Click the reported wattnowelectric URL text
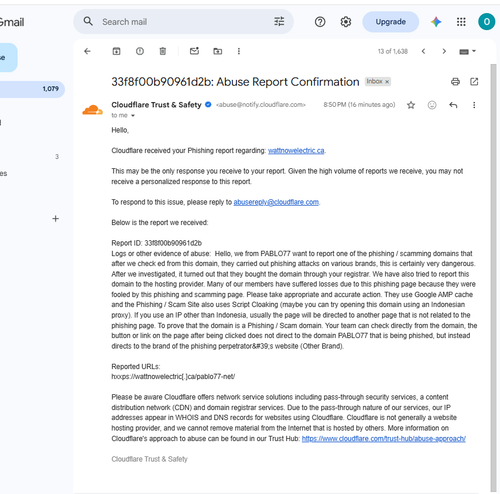The height and width of the screenshot is (494, 500). point(173,377)
